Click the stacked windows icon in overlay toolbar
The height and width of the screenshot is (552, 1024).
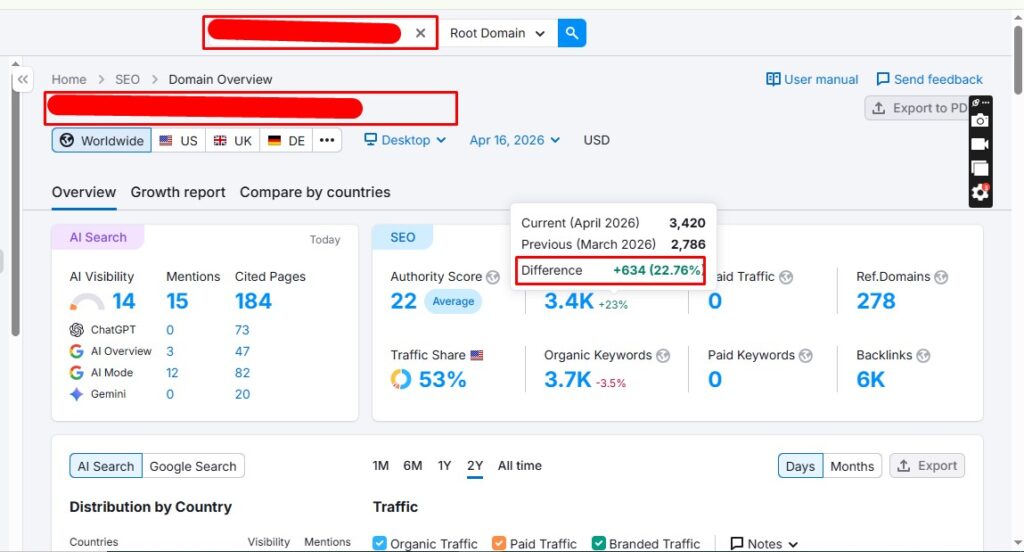[x=980, y=169]
